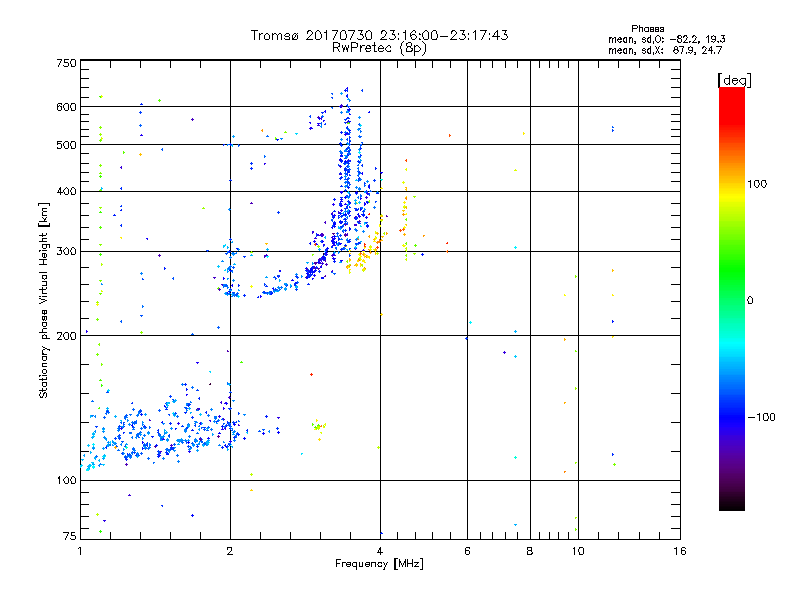Click the x-axis '1' tick label
The image size is (800, 600).
(80, 551)
